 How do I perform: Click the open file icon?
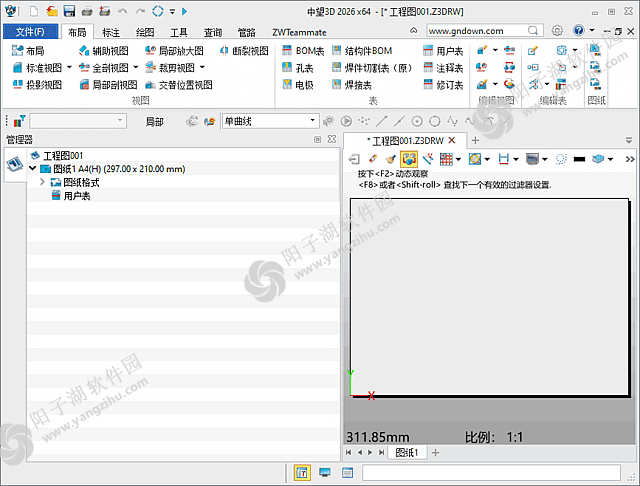(x=51, y=11)
